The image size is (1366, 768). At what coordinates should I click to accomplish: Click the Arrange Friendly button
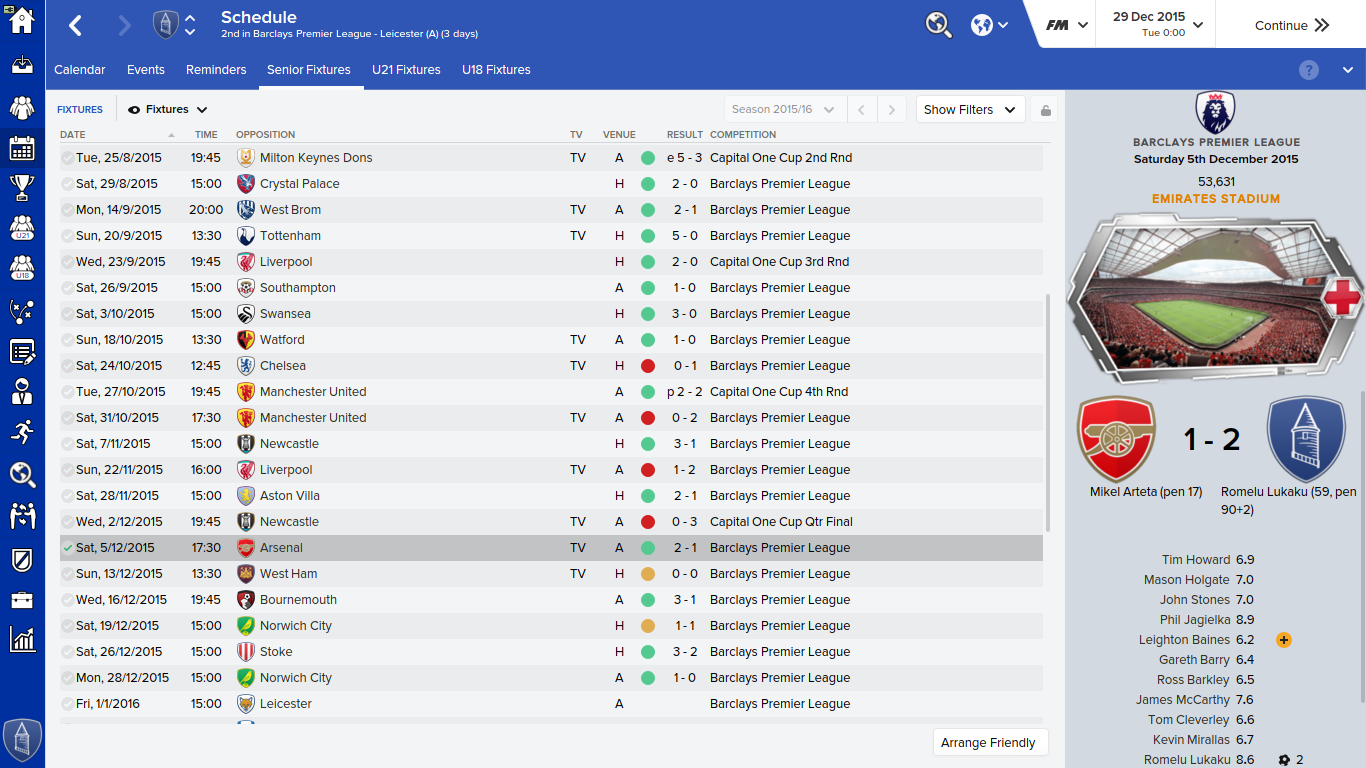[x=989, y=743]
